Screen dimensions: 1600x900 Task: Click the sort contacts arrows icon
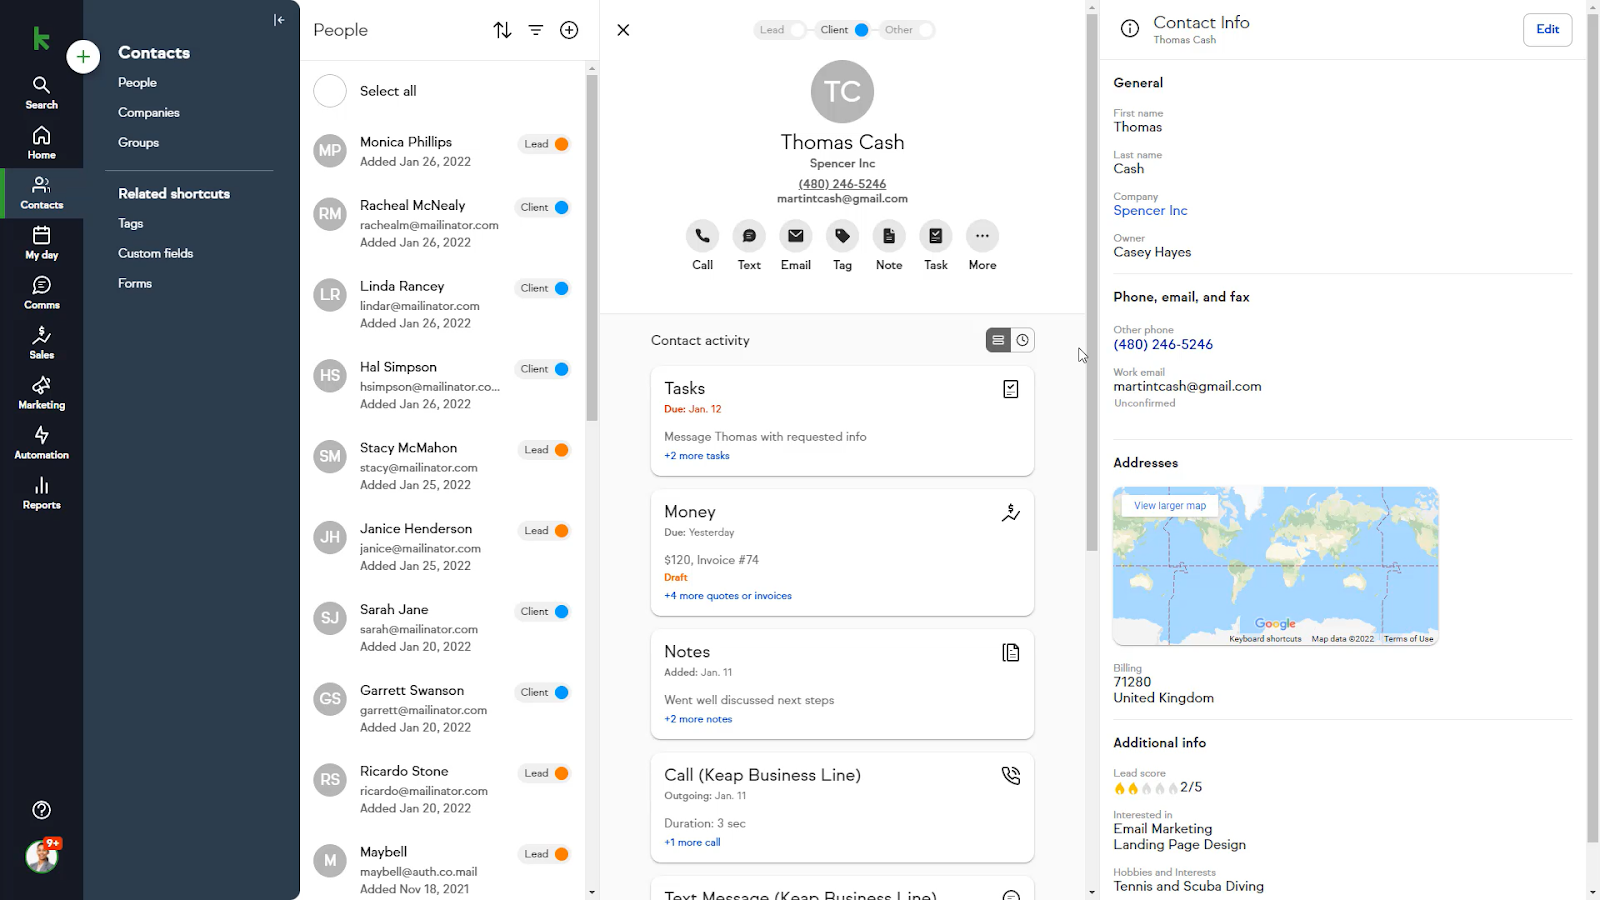(x=502, y=30)
